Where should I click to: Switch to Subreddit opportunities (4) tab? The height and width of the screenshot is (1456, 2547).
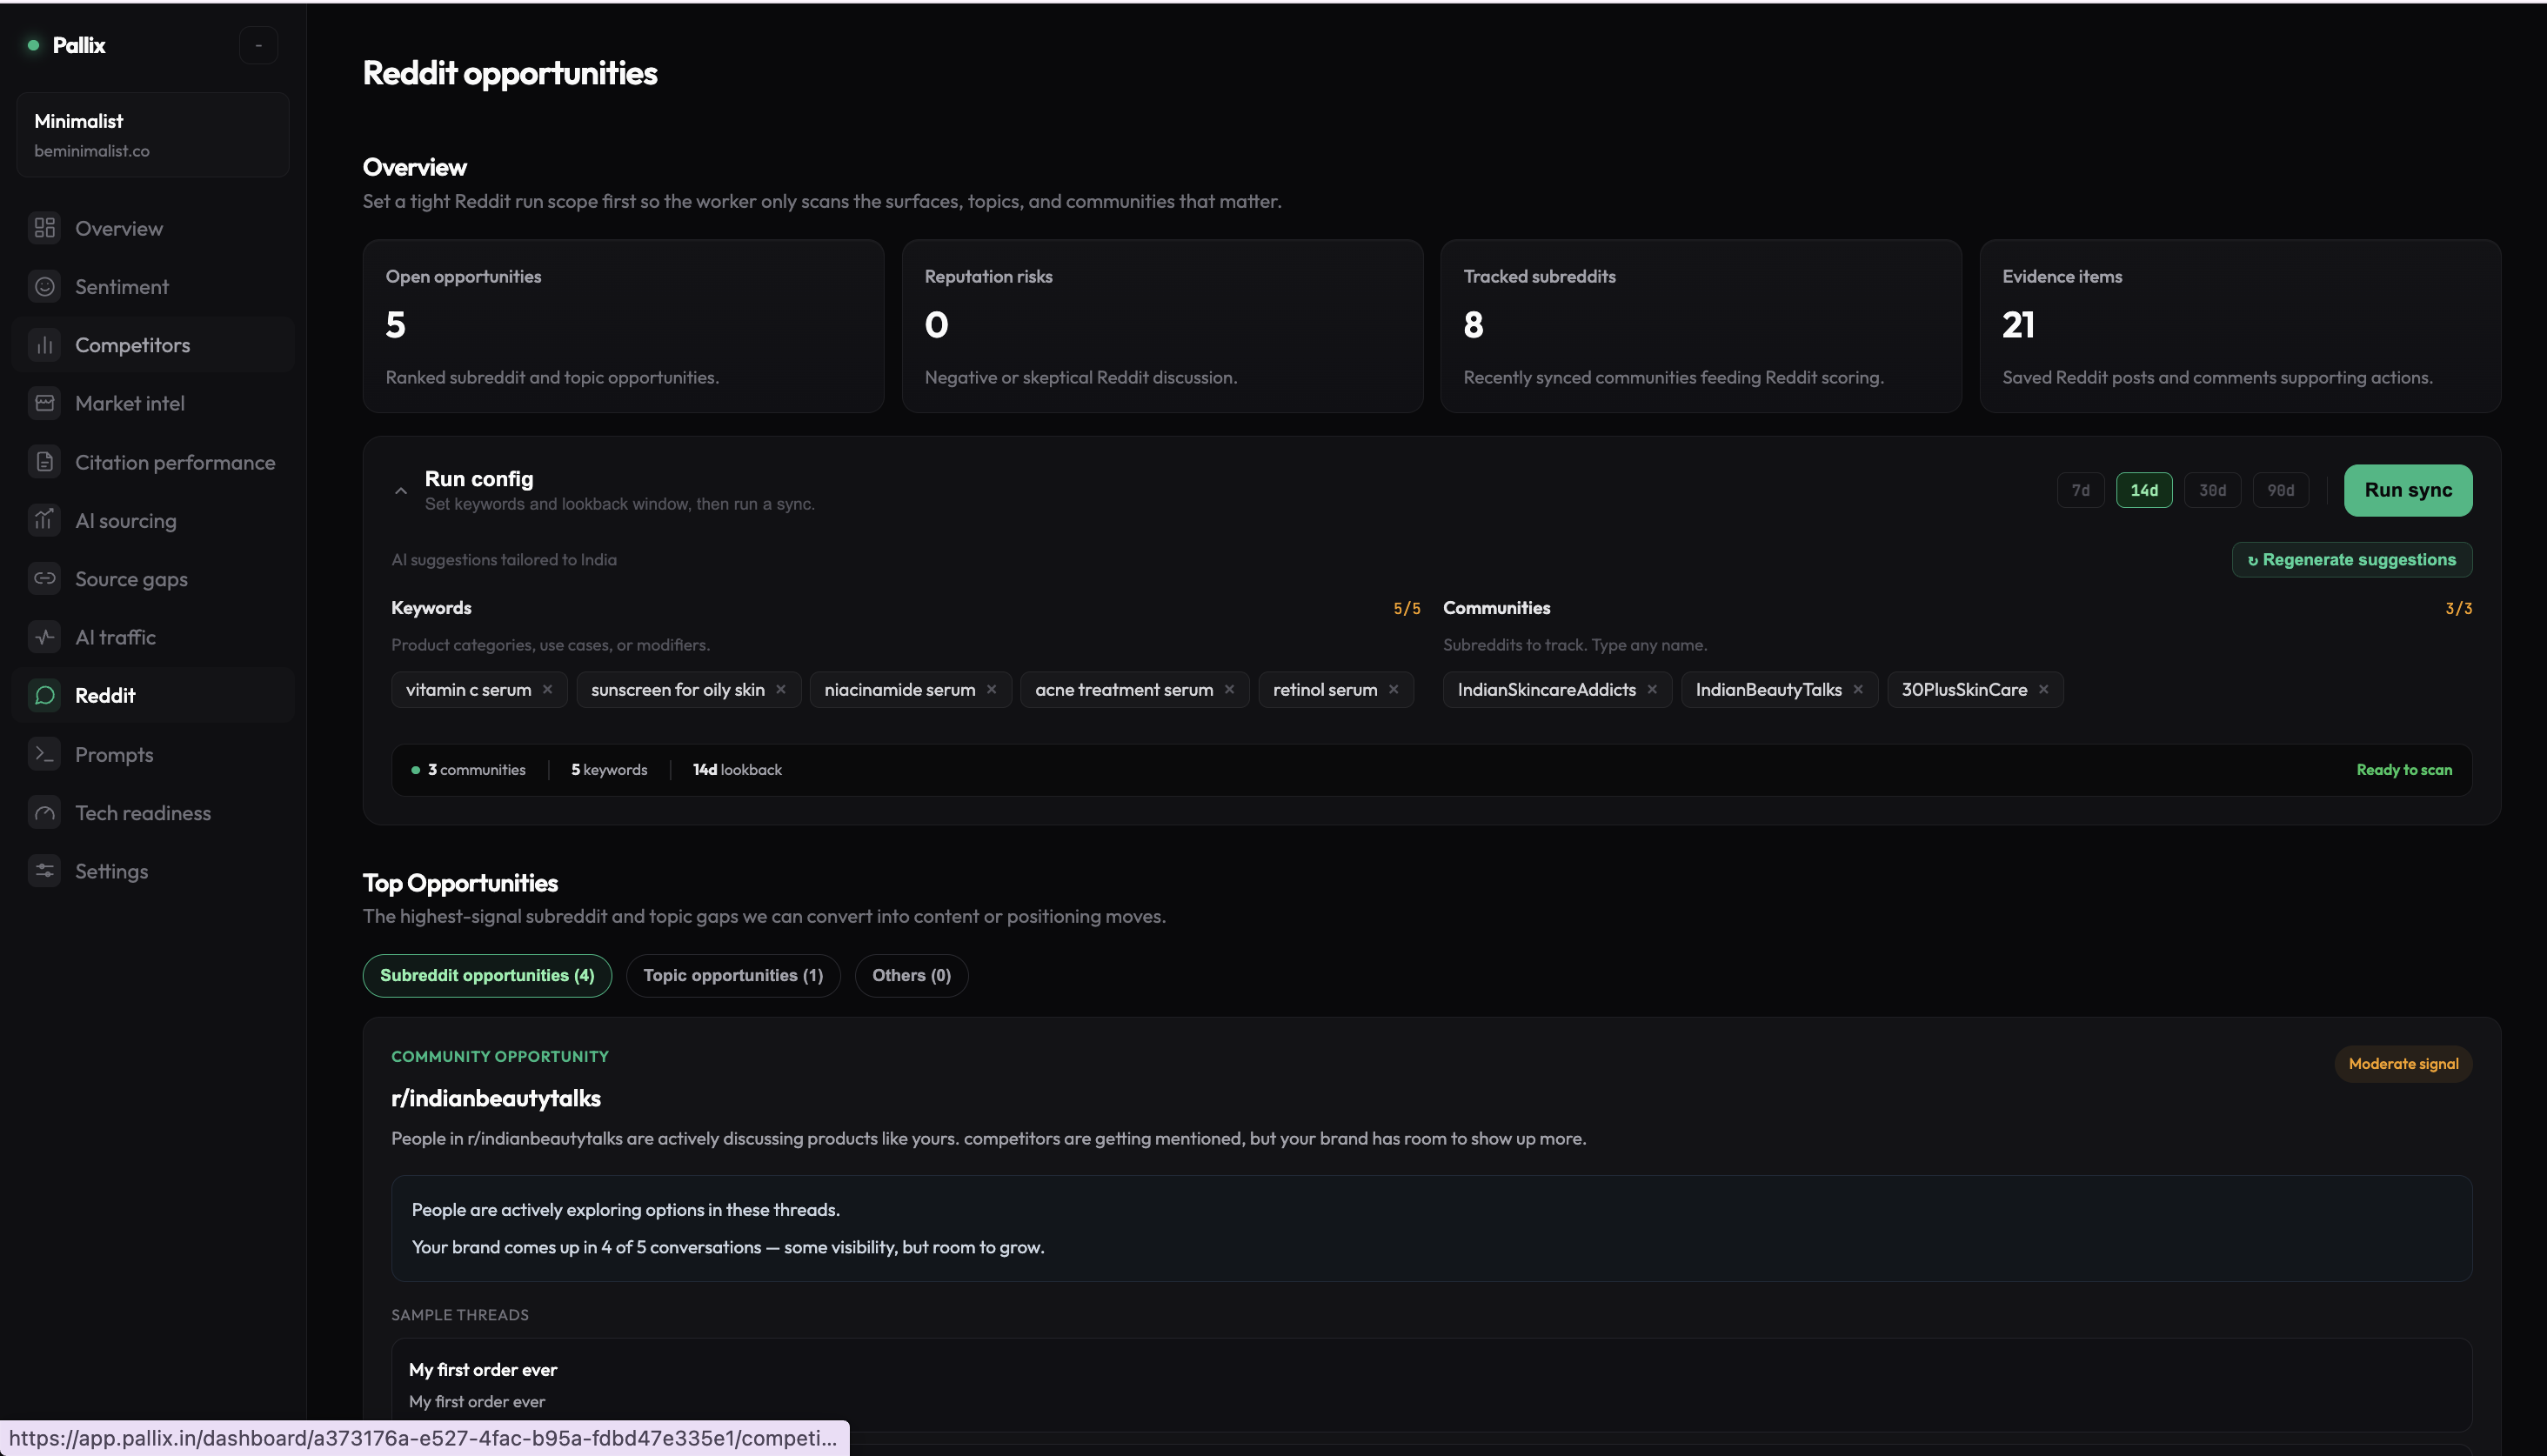click(x=487, y=975)
